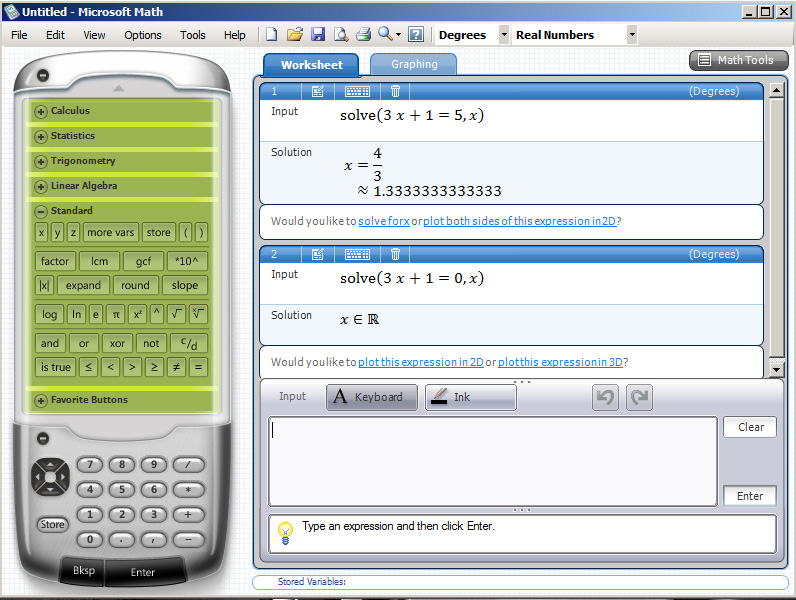Click the round Store button
Image resolution: width=796 pixels, height=600 pixels.
(x=52, y=524)
